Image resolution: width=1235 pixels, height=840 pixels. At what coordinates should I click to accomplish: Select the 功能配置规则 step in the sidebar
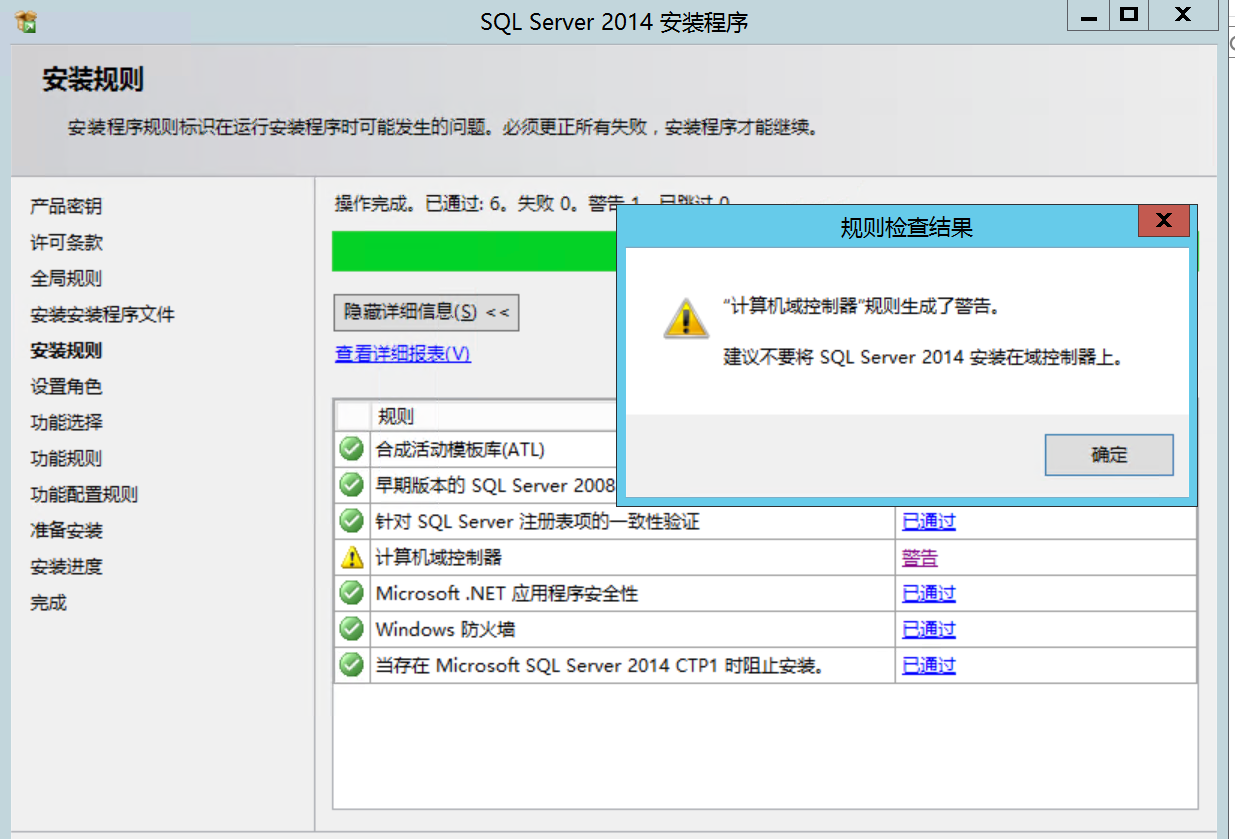coord(84,494)
